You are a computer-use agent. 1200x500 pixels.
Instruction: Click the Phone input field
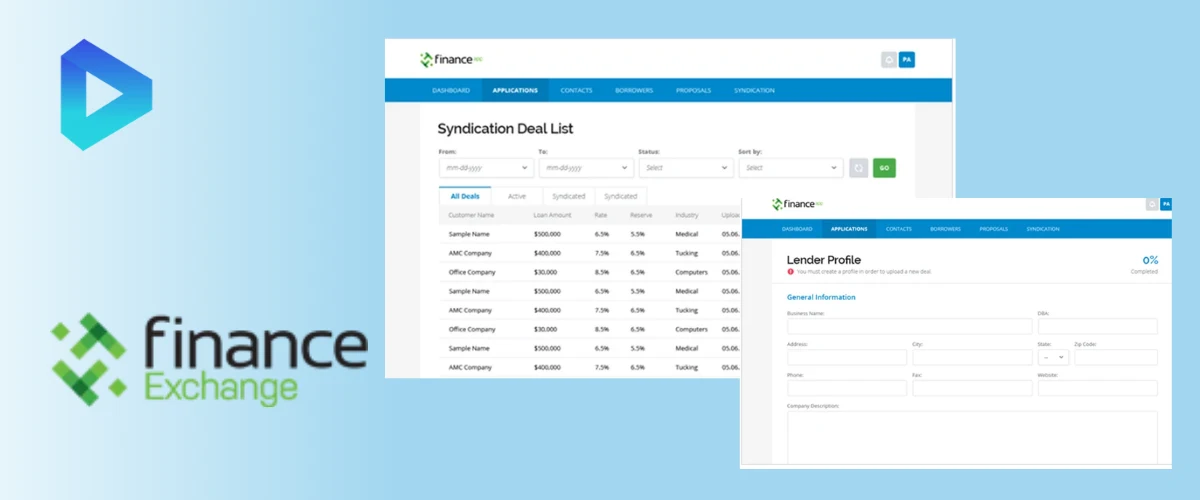847,388
